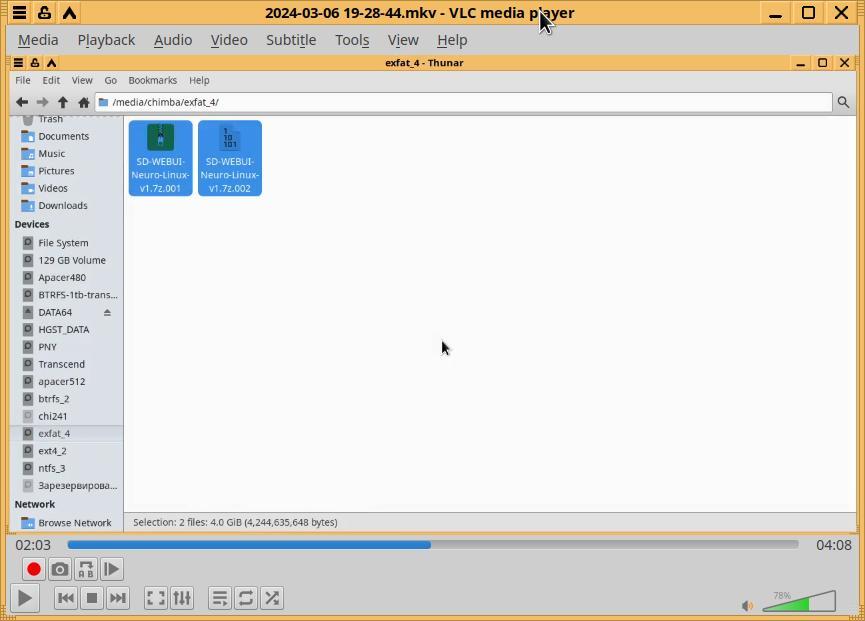Open HGST_DATA device in sidebar
Screen dimensions: 865x621
pyautogui.click(x=66, y=330)
